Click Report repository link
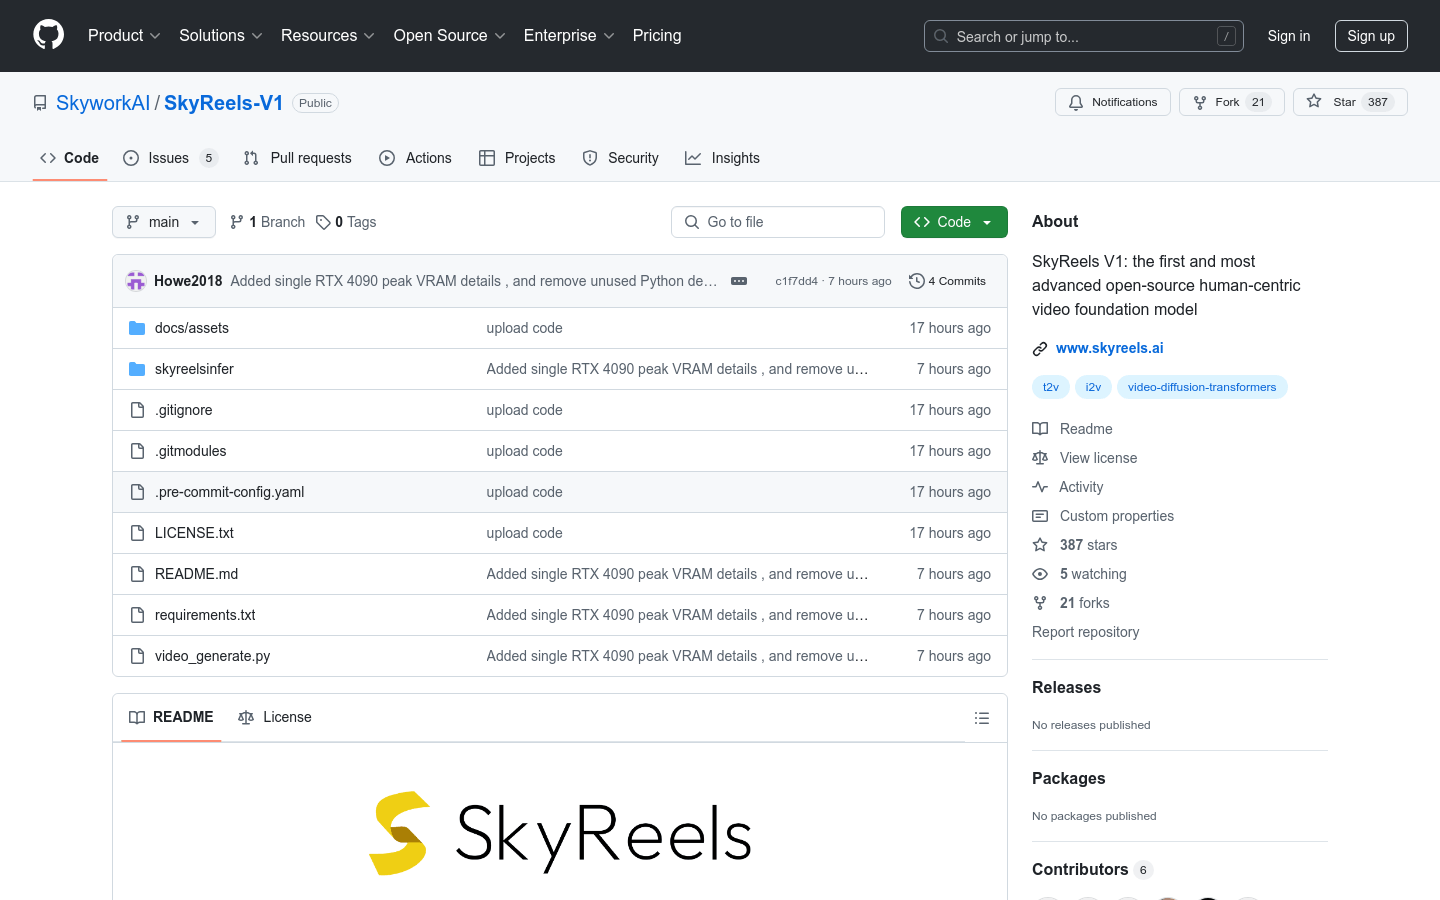This screenshot has height=900, width=1440. 1085,632
